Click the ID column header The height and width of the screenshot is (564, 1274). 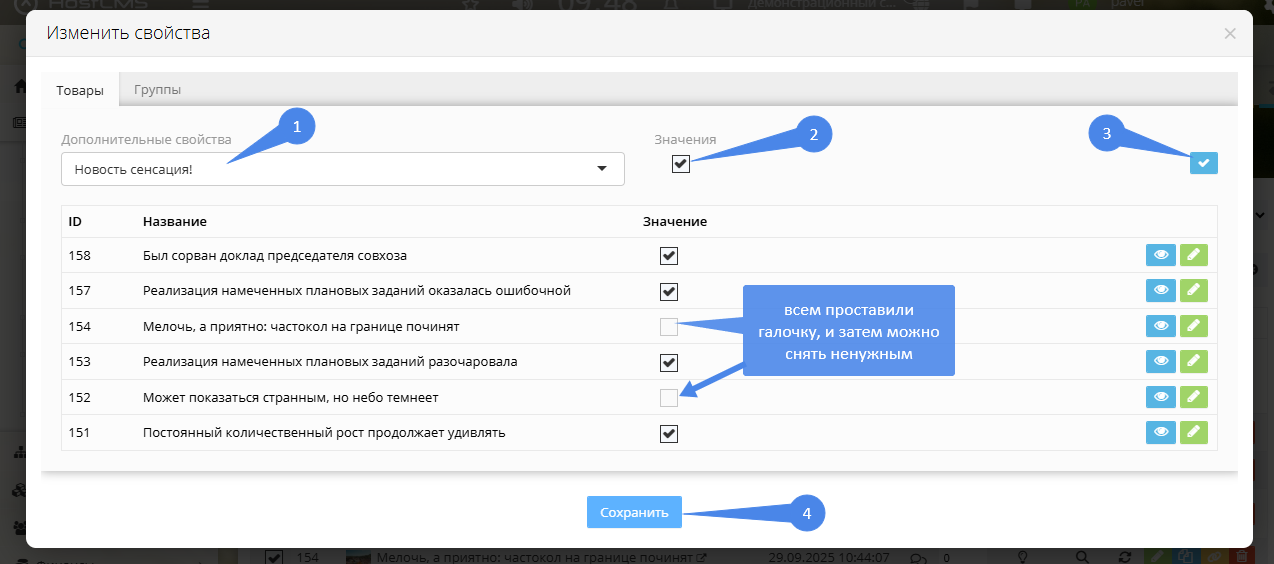click(x=75, y=221)
